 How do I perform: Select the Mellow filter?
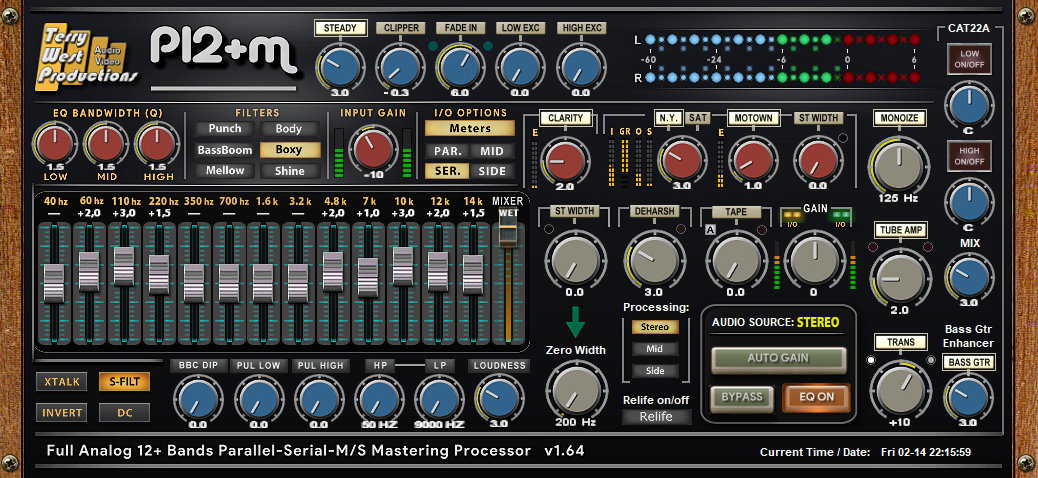(x=225, y=171)
